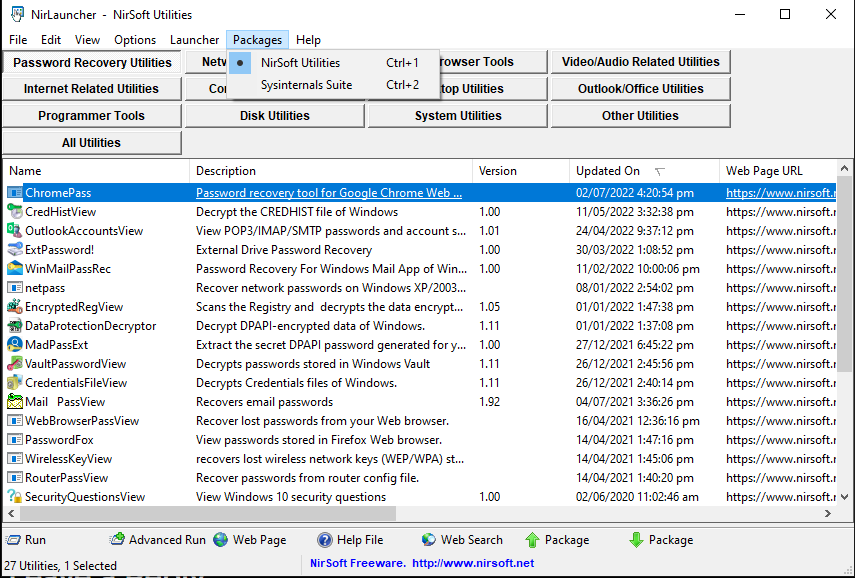The image size is (855, 578).
Task: Click the RouterPassView icon
Action: pyautogui.click(x=15, y=478)
